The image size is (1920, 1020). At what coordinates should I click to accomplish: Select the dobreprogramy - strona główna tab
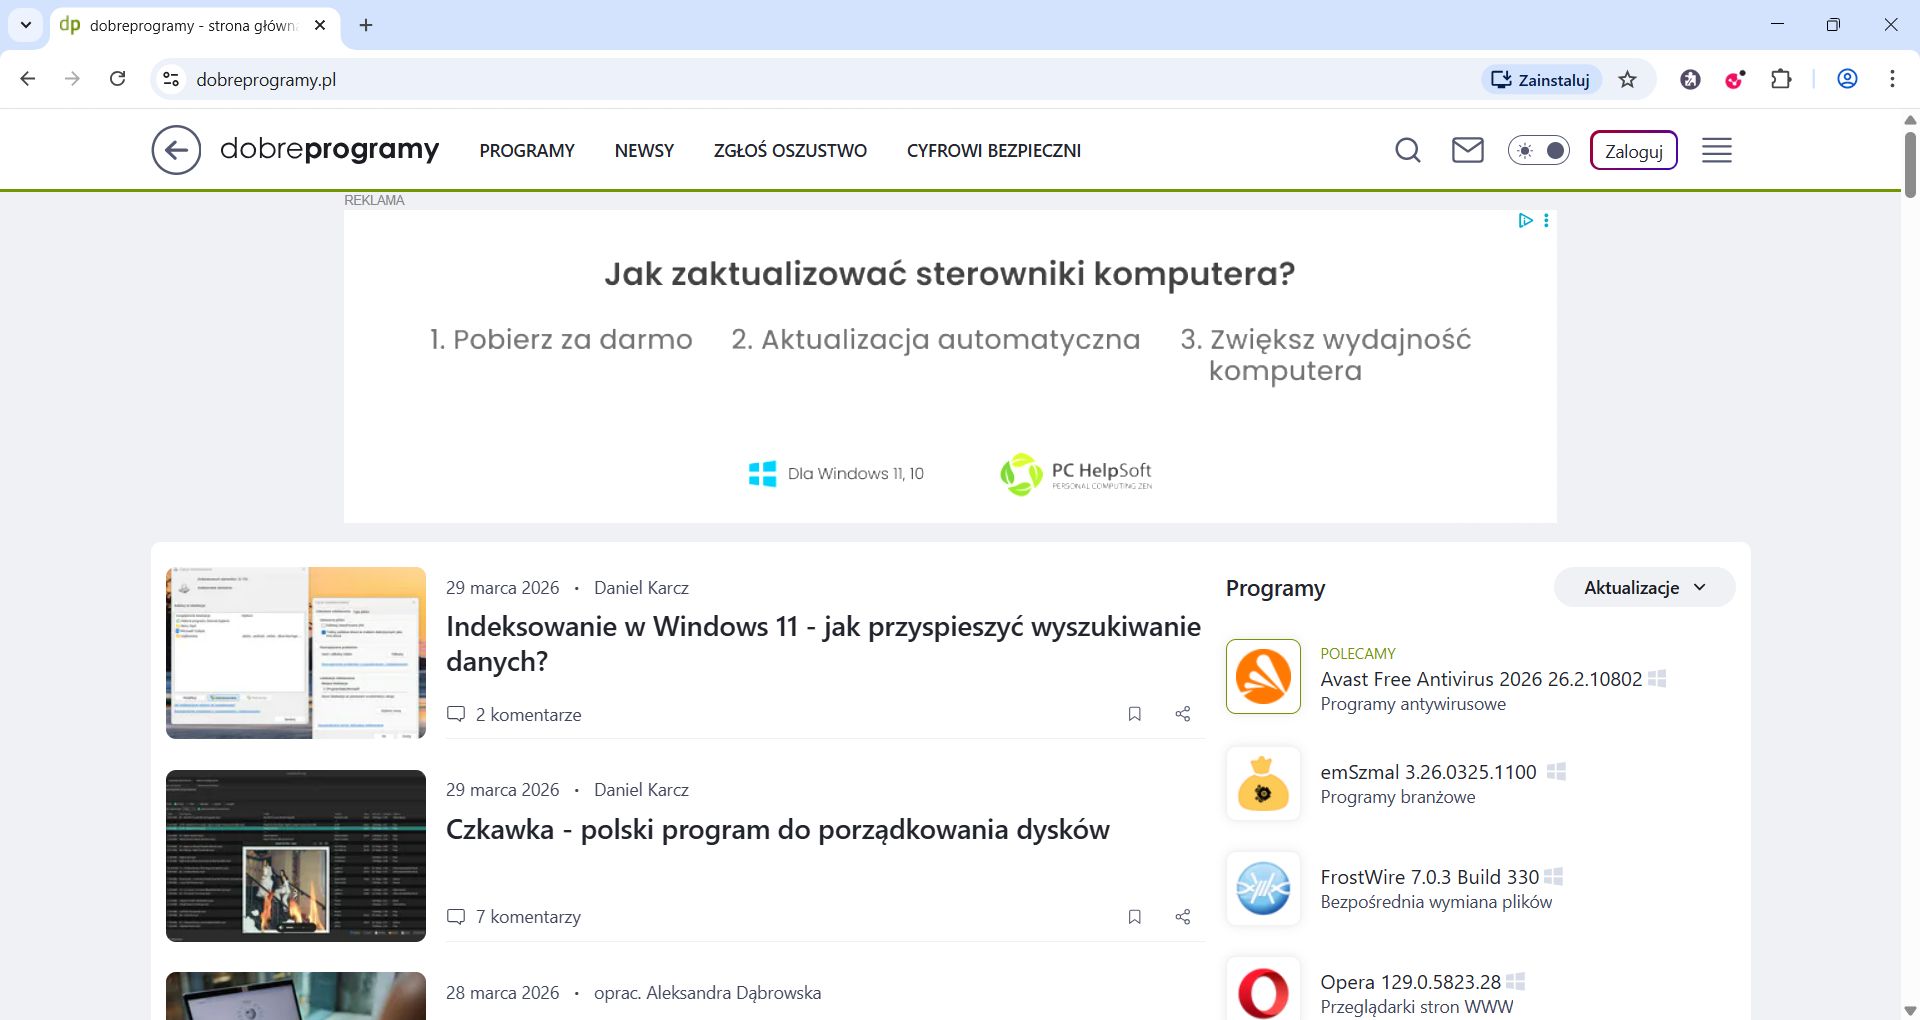[195, 25]
